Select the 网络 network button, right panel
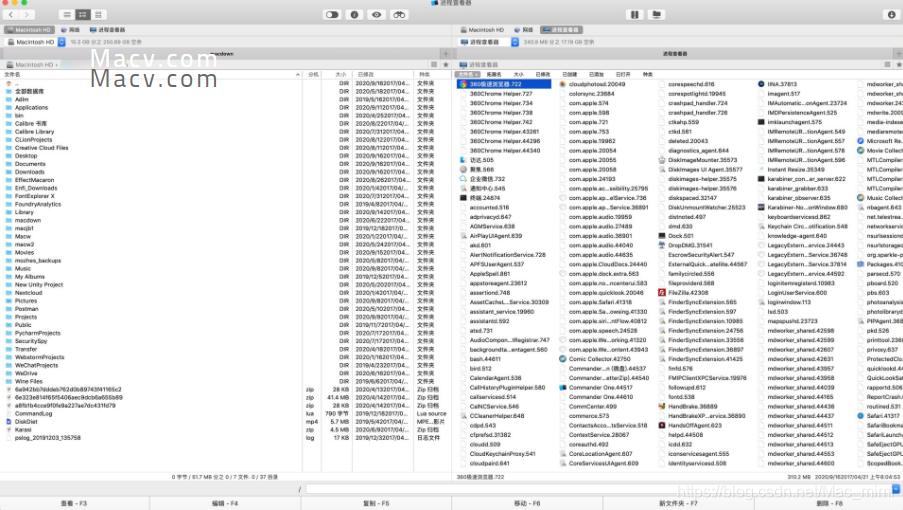Viewport: 903px width, 510px height. point(523,29)
